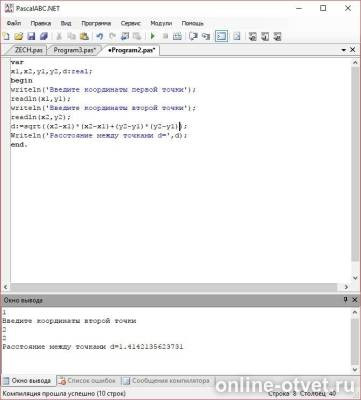The width and height of the screenshot is (361, 400).
Task: Select the Program2.pas tab
Action: 132,50
